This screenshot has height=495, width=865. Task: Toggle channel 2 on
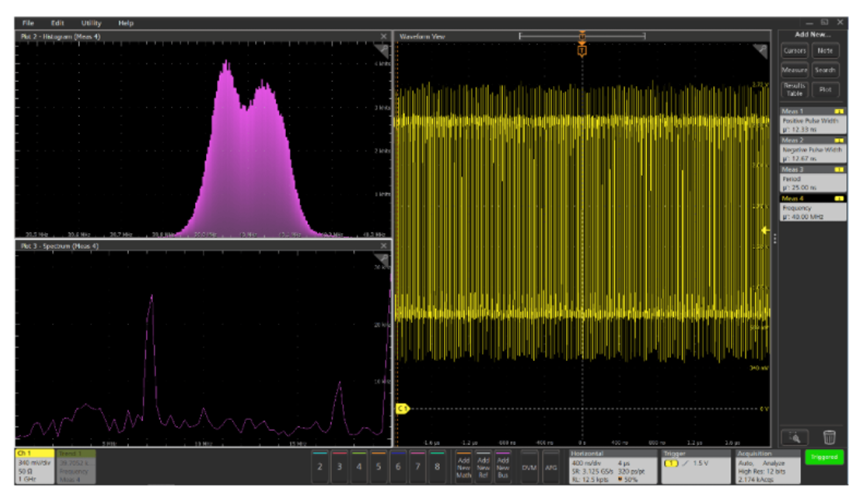click(x=320, y=466)
